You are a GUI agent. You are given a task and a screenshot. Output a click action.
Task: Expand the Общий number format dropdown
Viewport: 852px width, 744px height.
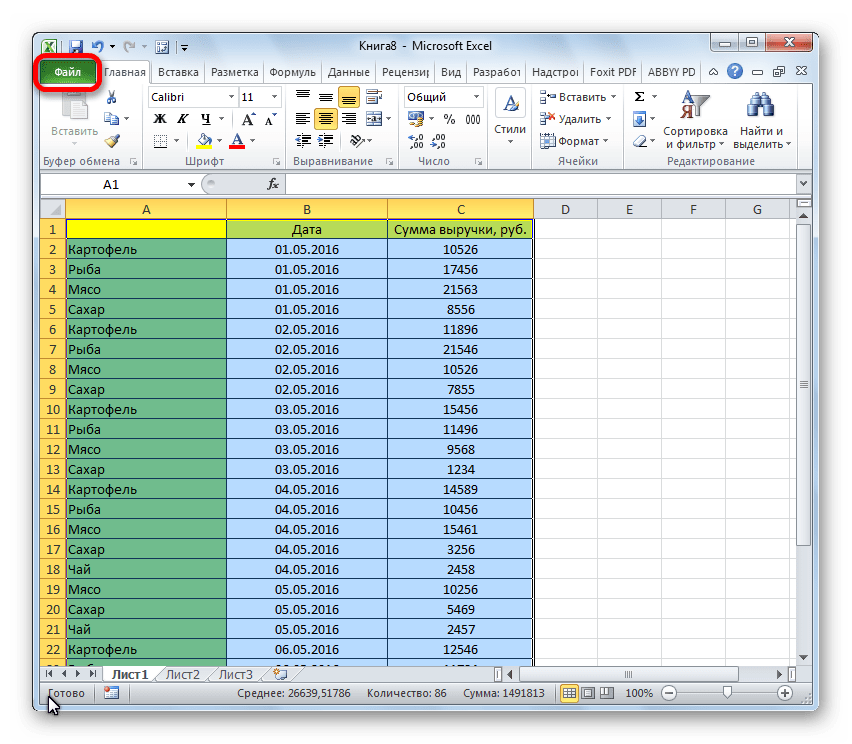pyautogui.click(x=475, y=97)
